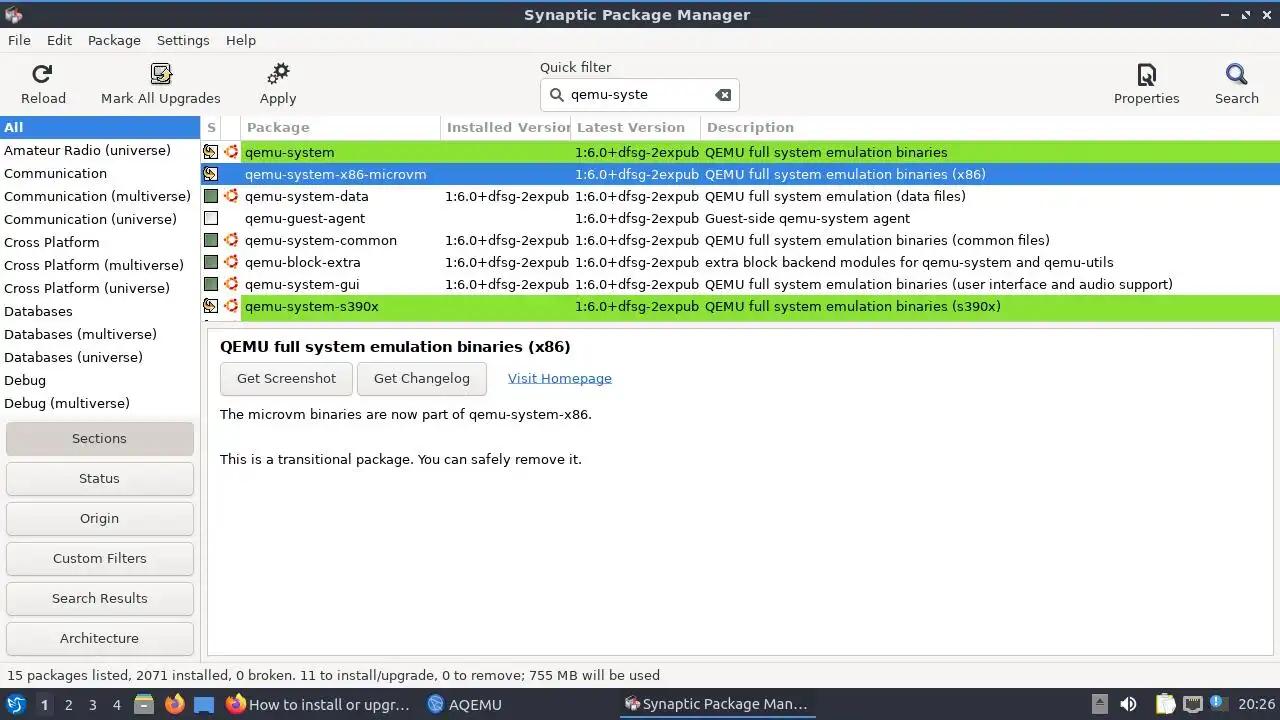Open the Package menu
This screenshot has width=1280, height=720.
(114, 40)
